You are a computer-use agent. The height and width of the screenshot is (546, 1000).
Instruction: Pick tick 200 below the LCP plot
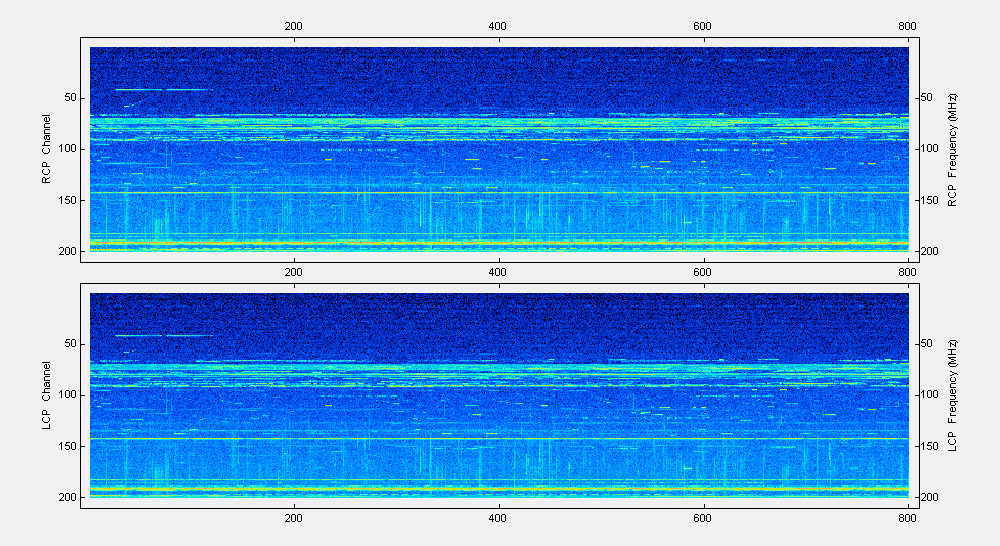(x=293, y=518)
